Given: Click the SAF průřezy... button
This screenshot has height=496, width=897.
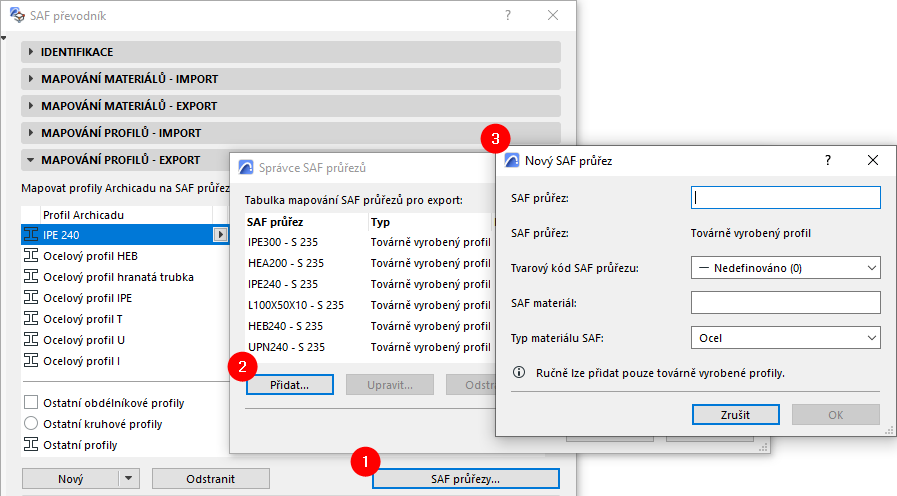Looking at the screenshot, I should (466, 479).
